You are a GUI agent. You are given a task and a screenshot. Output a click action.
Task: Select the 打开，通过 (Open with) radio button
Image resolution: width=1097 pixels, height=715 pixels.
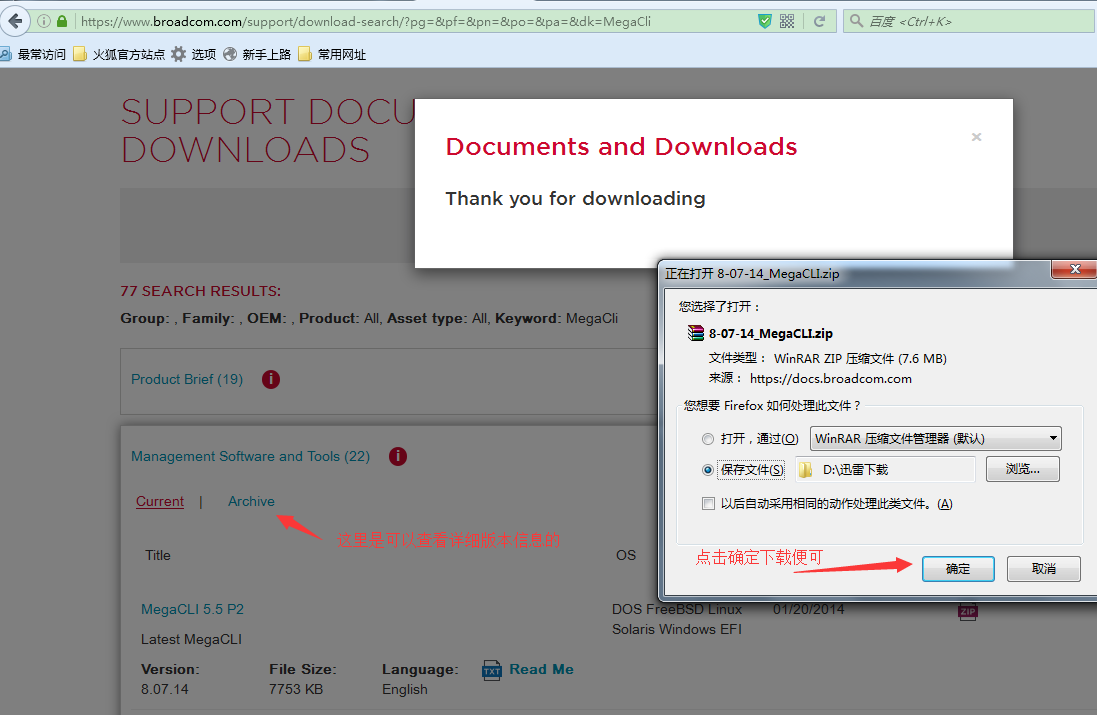[x=708, y=439]
